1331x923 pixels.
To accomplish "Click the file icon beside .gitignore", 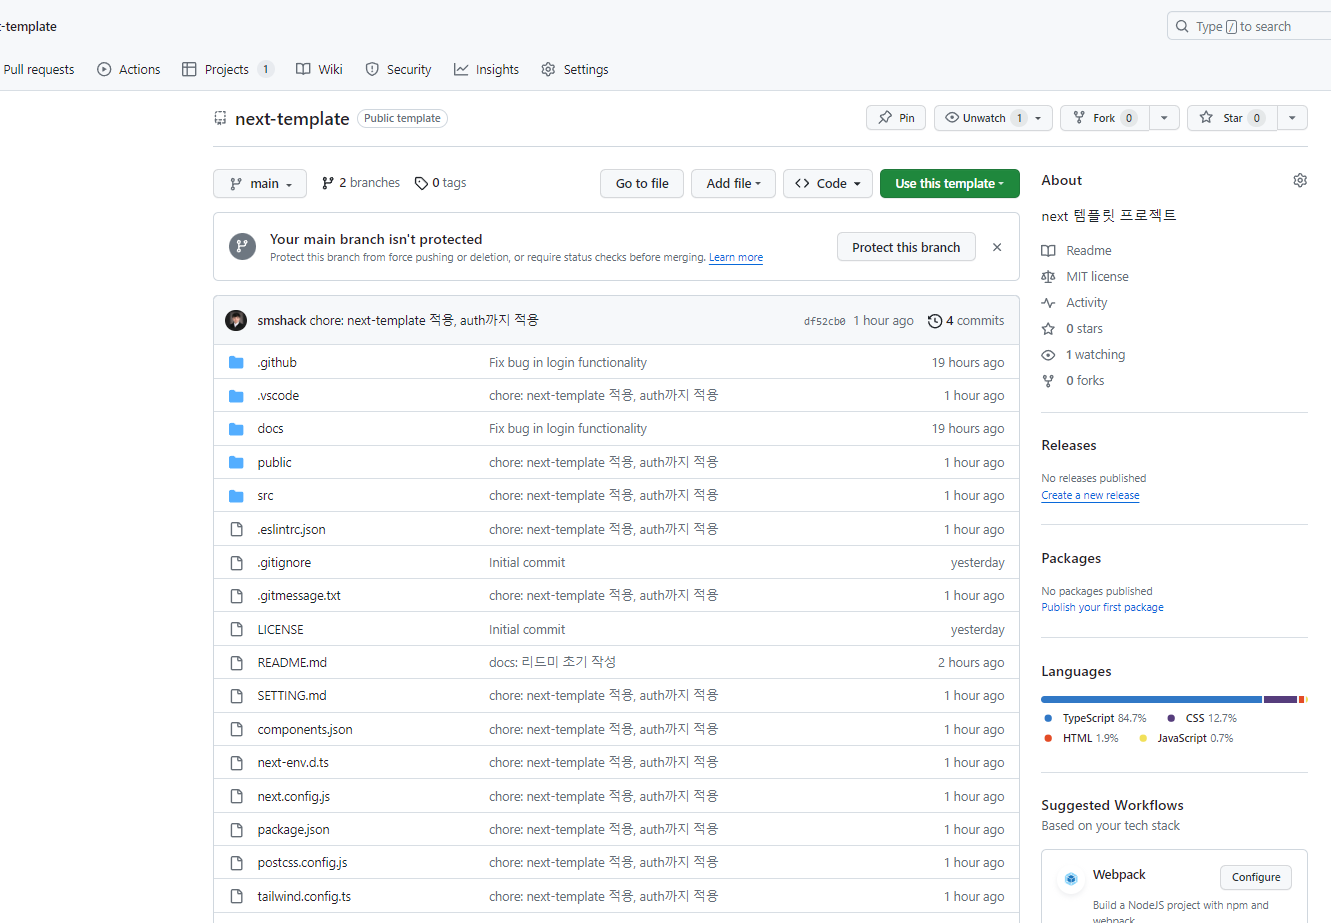I will [x=236, y=562].
